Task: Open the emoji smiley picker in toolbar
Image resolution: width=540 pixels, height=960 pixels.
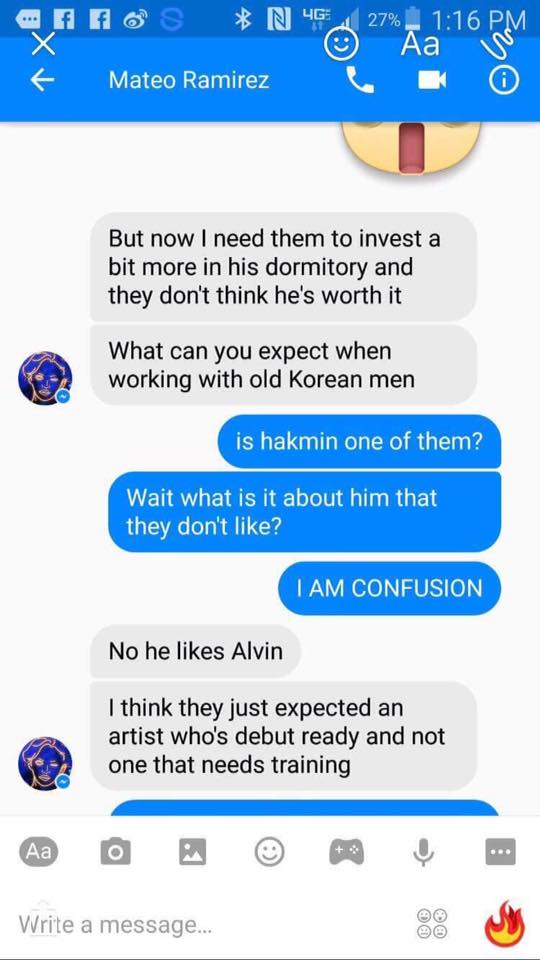Action: [x=269, y=852]
